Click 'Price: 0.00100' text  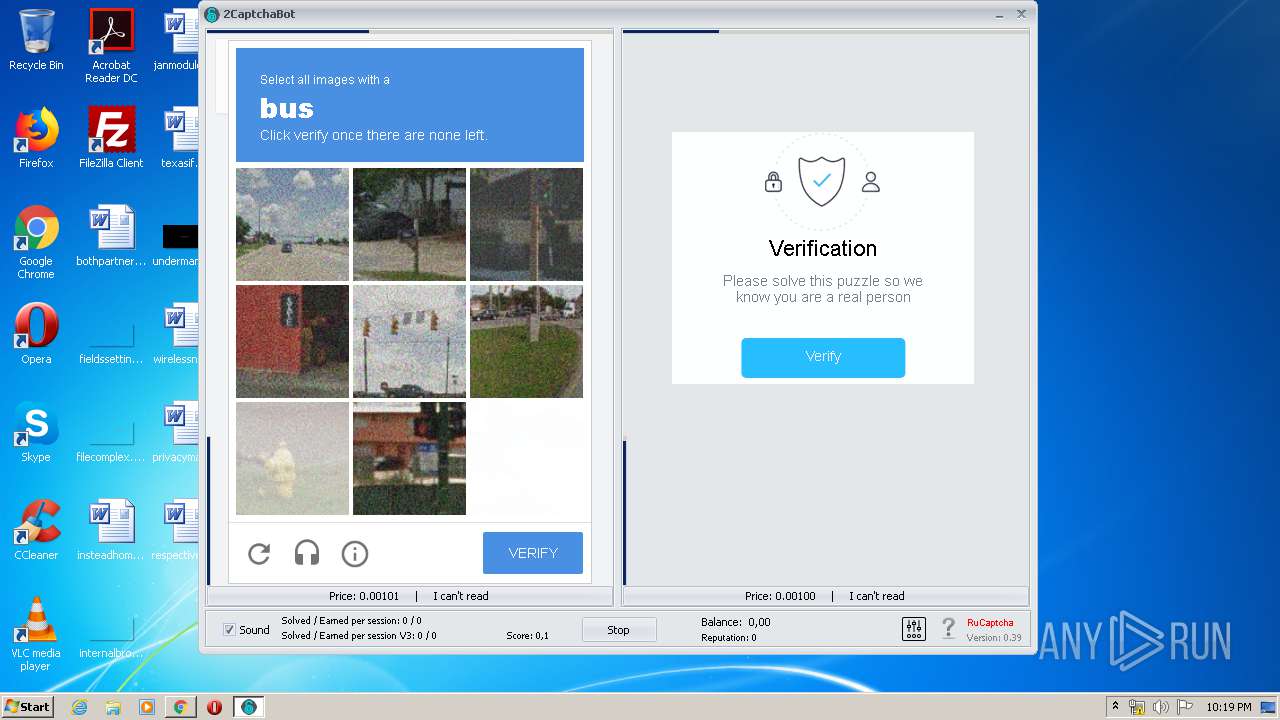point(780,596)
